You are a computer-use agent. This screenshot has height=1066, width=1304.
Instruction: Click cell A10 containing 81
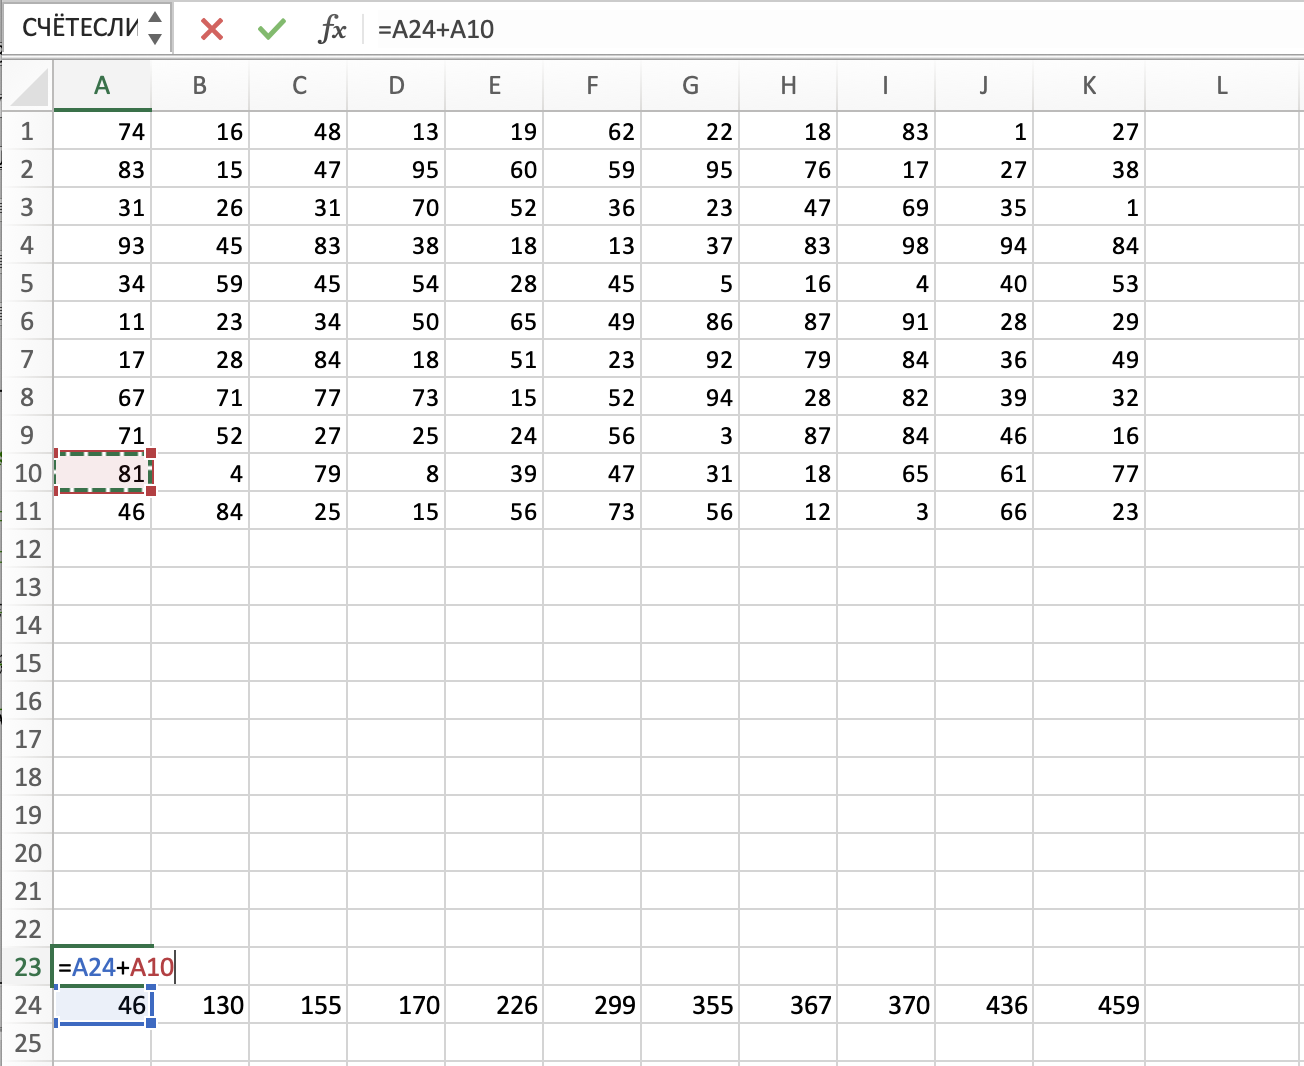point(102,473)
